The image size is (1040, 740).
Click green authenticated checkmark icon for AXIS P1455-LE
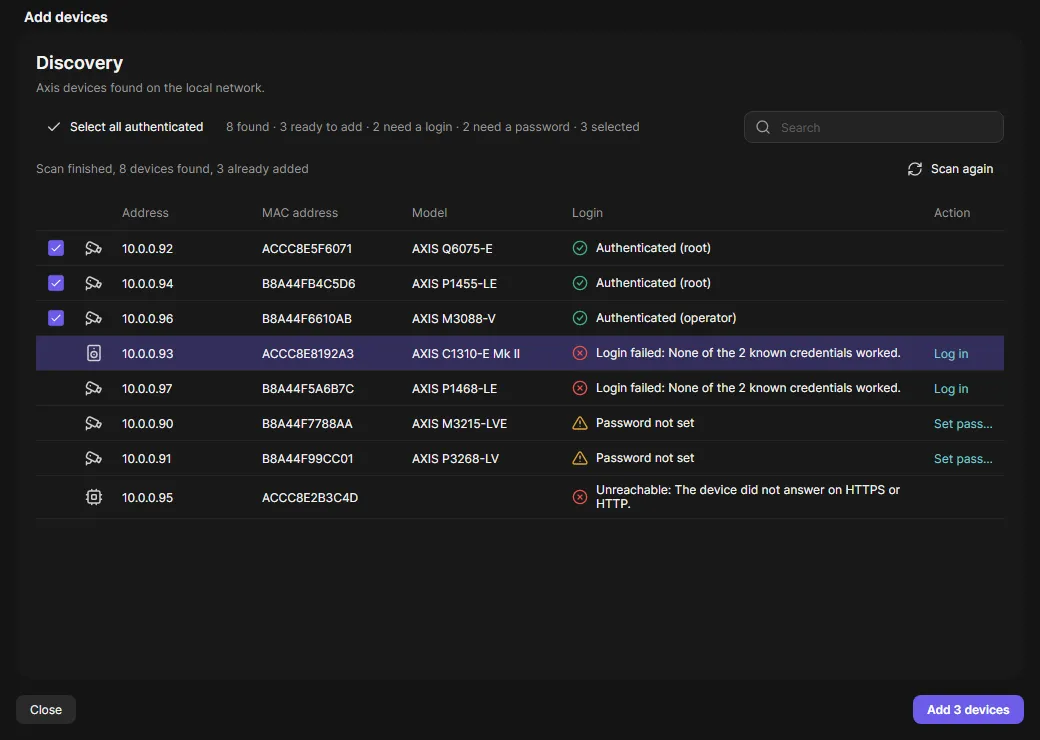tap(580, 283)
